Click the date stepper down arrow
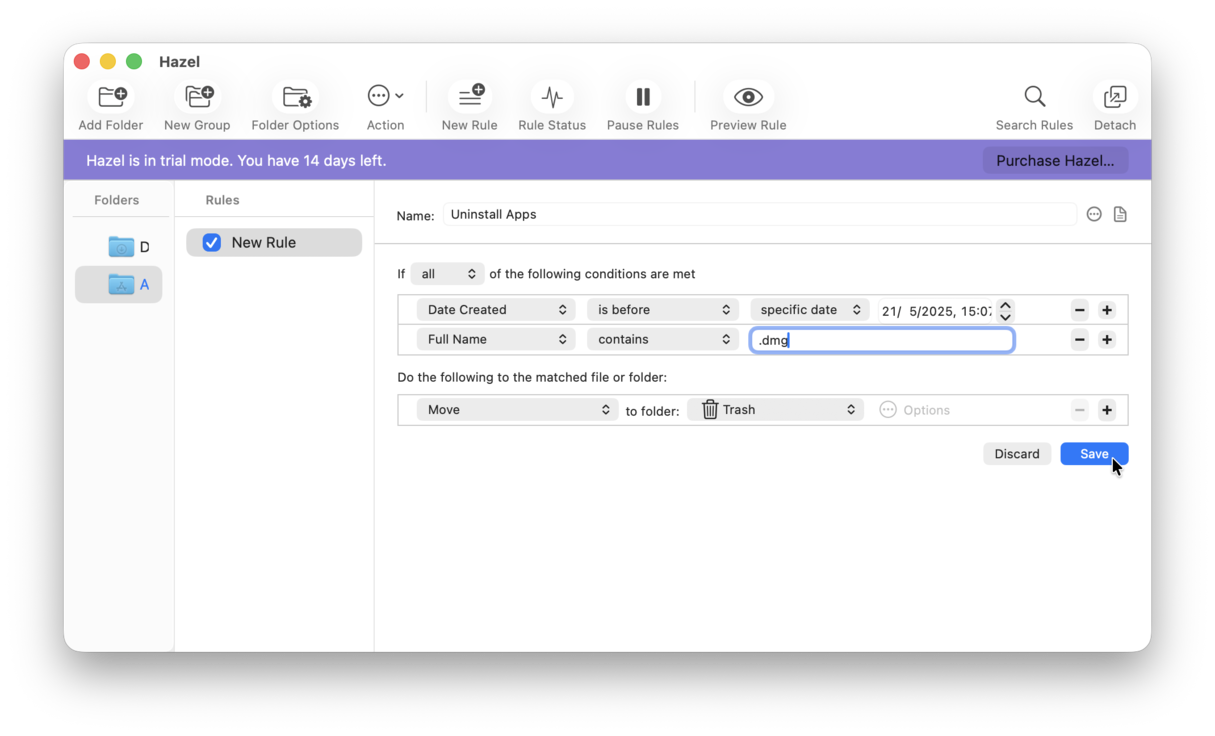1215x736 pixels. [x=1006, y=316]
